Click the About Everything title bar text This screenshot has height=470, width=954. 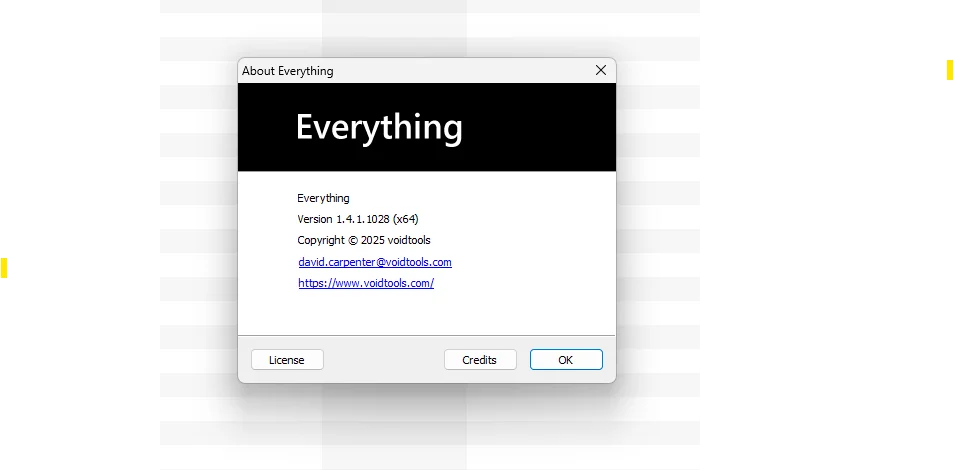(288, 71)
